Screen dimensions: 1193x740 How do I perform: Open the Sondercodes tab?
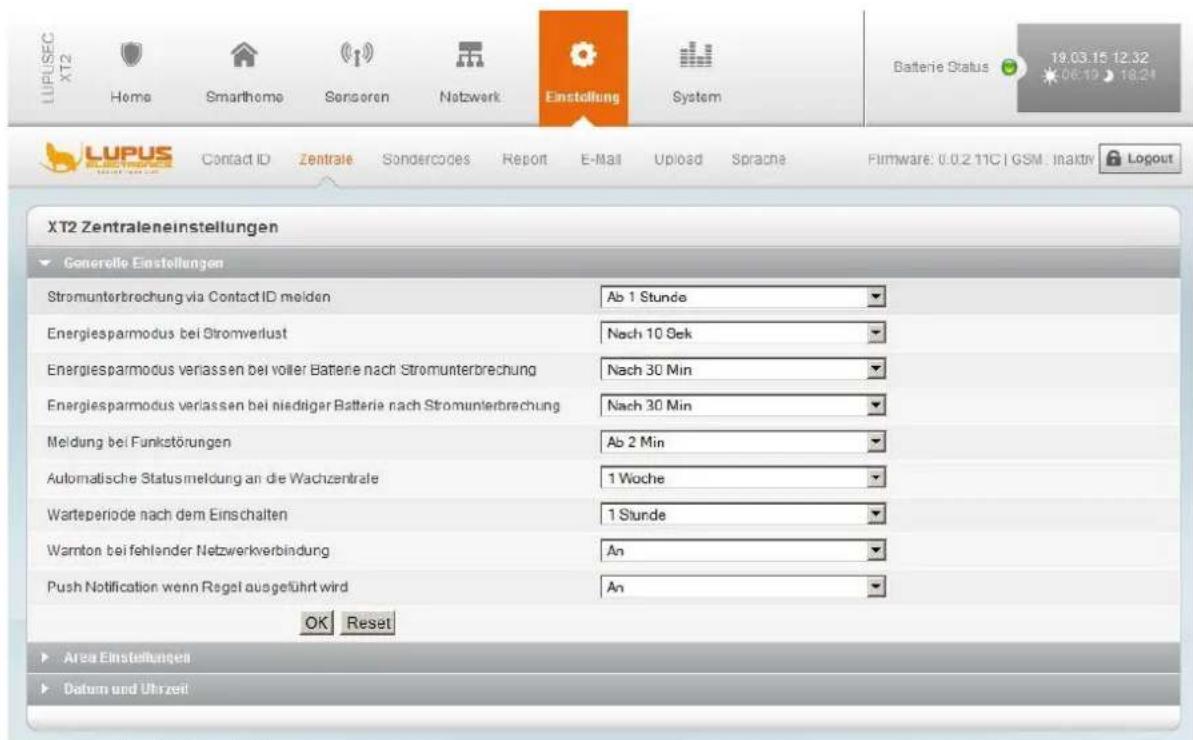pos(426,159)
